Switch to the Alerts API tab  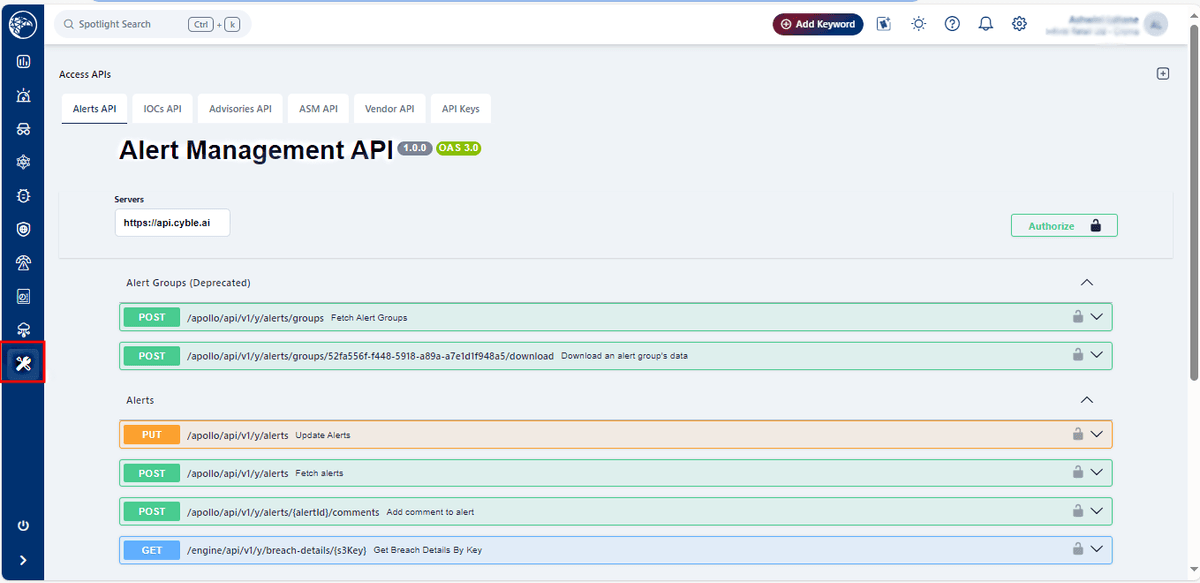click(x=94, y=109)
